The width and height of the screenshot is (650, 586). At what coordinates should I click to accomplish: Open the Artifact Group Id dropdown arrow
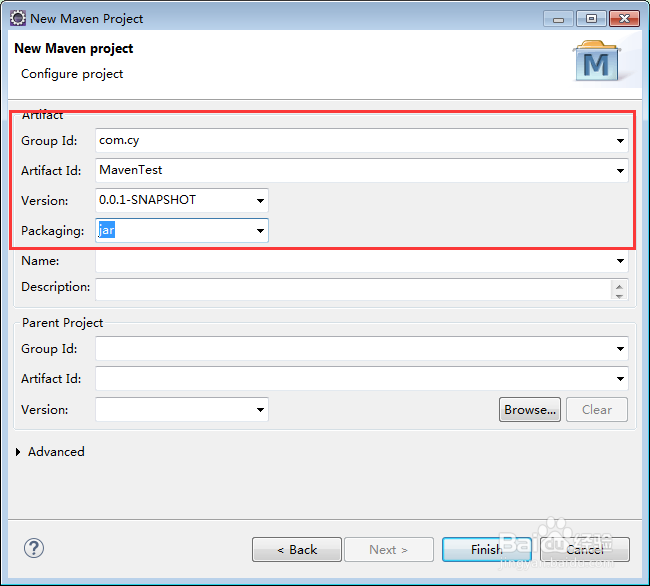(620, 141)
